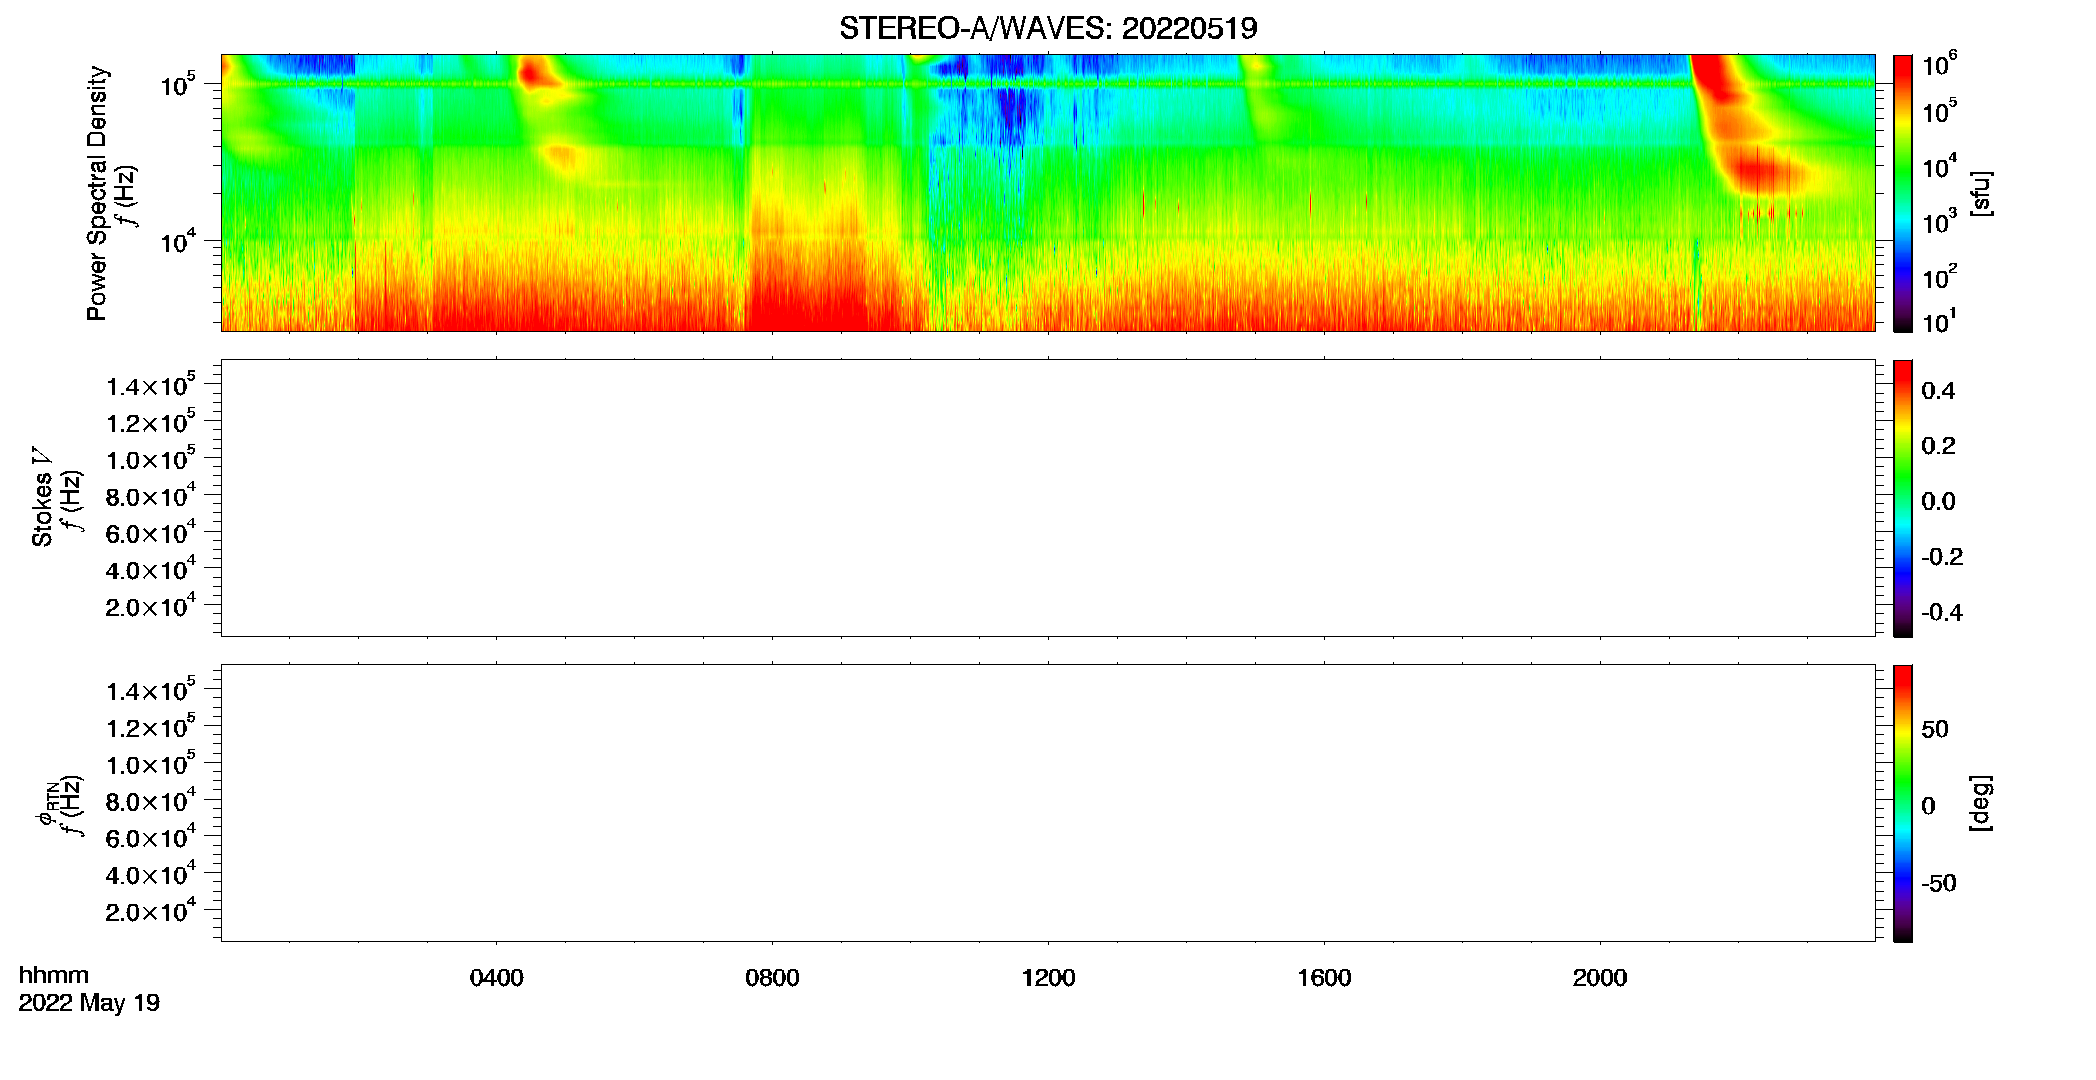The height and width of the screenshot is (1080, 2096).
Task: Click the 1.4×10^5 tick in Stokes panel
Action: click(x=151, y=385)
